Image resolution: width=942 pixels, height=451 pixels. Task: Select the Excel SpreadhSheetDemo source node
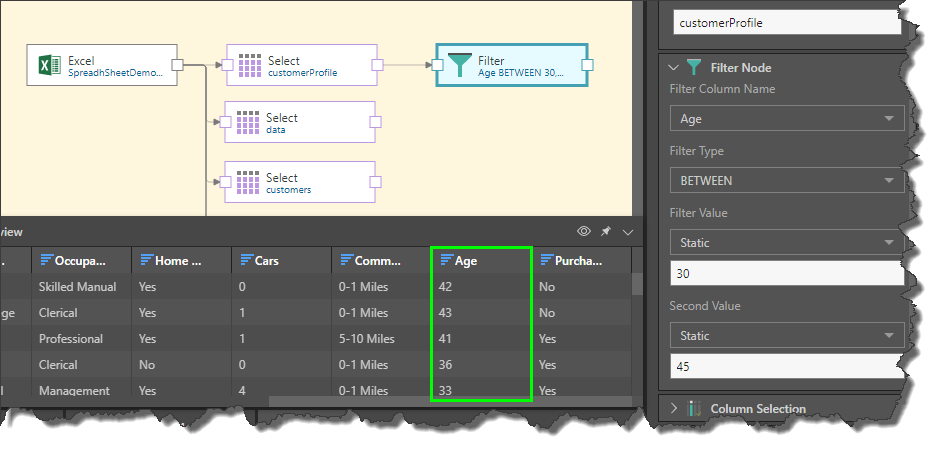(x=102, y=65)
